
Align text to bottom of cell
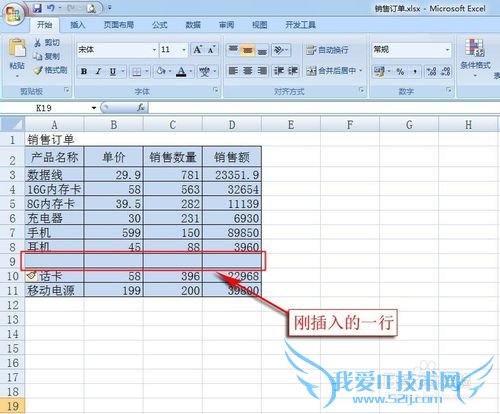click(262, 50)
